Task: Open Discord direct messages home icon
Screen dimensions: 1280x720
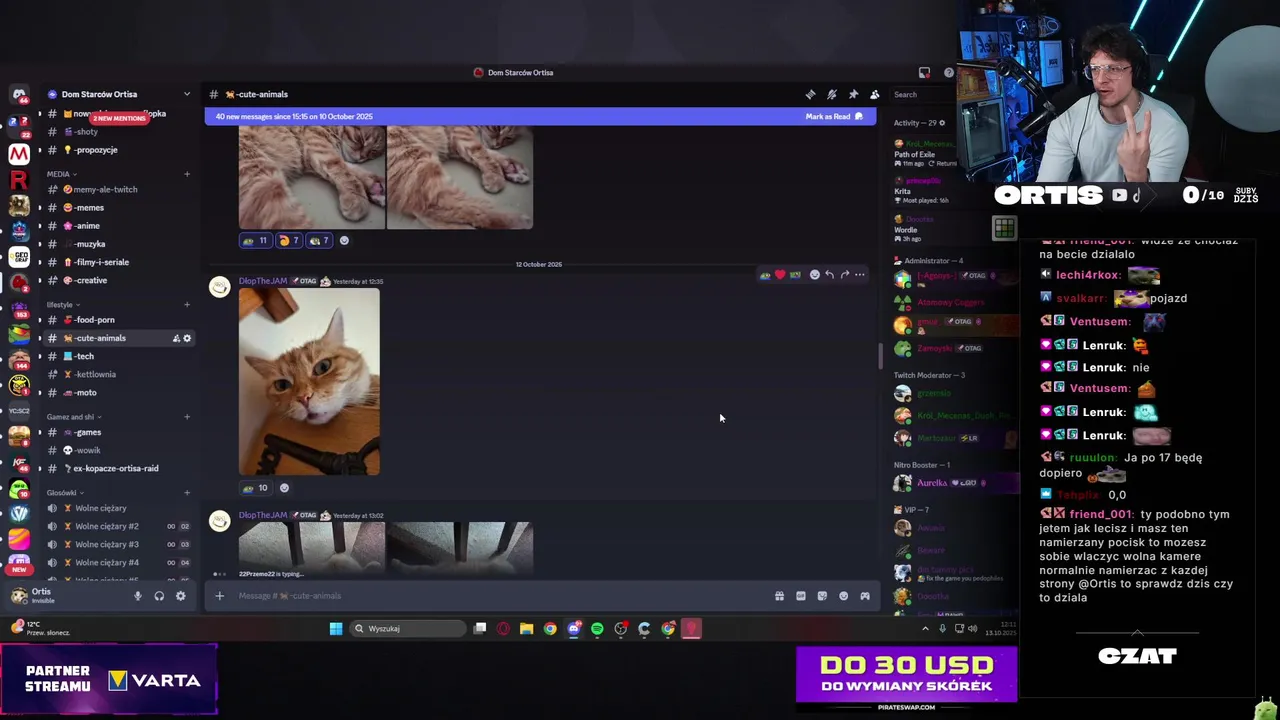Action: click(x=19, y=94)
